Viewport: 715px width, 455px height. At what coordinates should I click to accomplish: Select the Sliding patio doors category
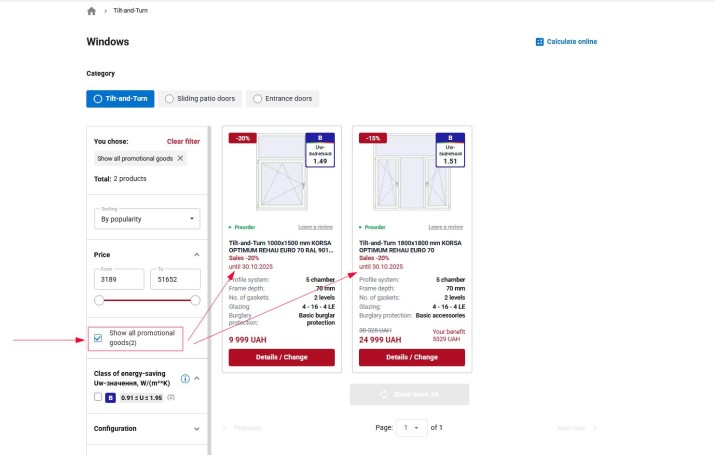[199, 99]
